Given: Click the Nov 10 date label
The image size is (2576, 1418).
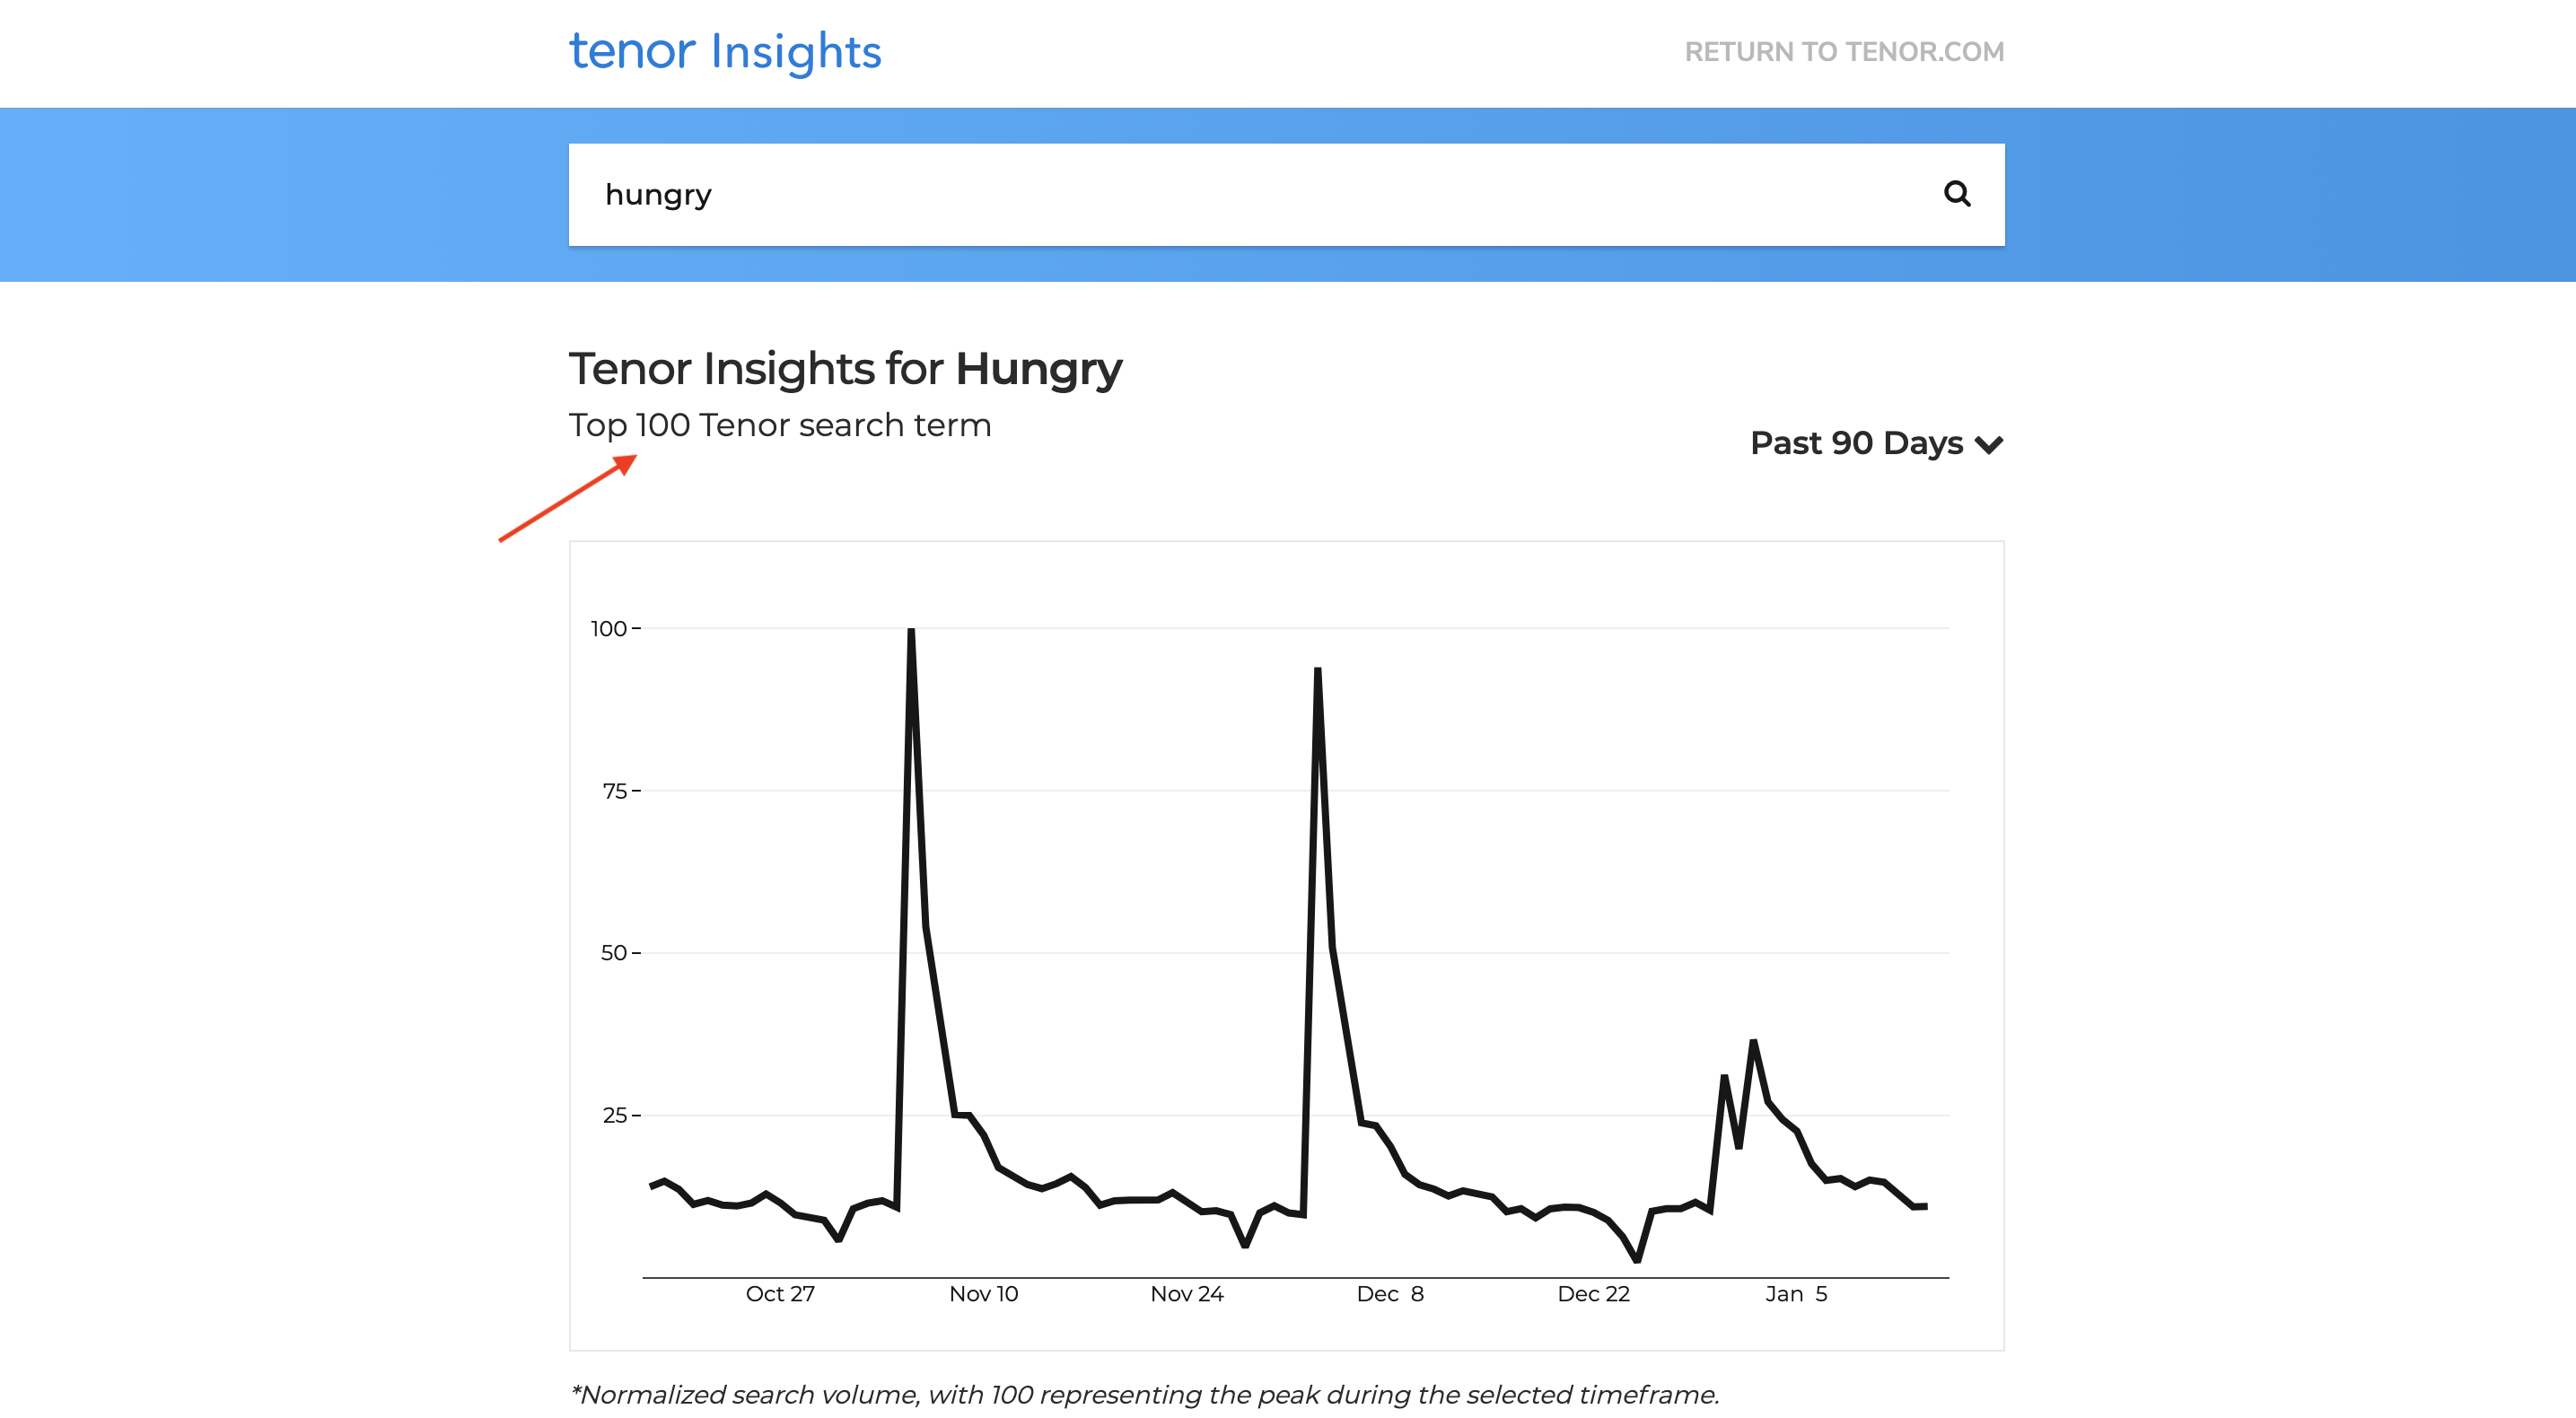Looking at the screenshot, I should tap(984, 1293).
